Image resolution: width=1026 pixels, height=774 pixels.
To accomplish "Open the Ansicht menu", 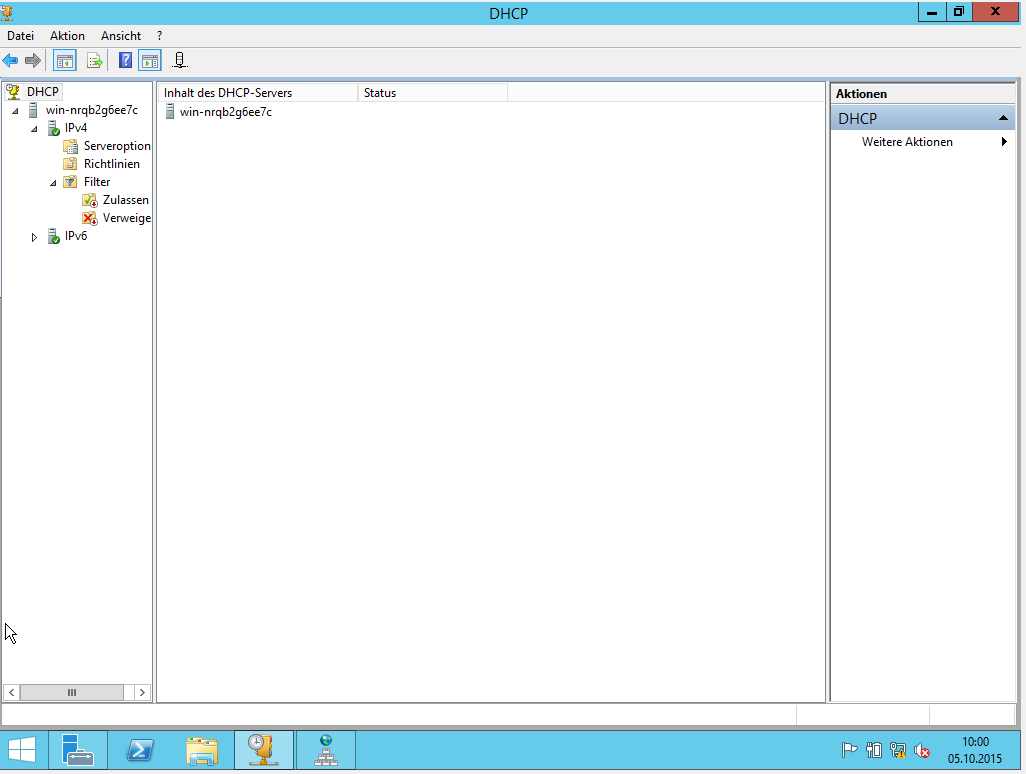I will click(121, 36).
